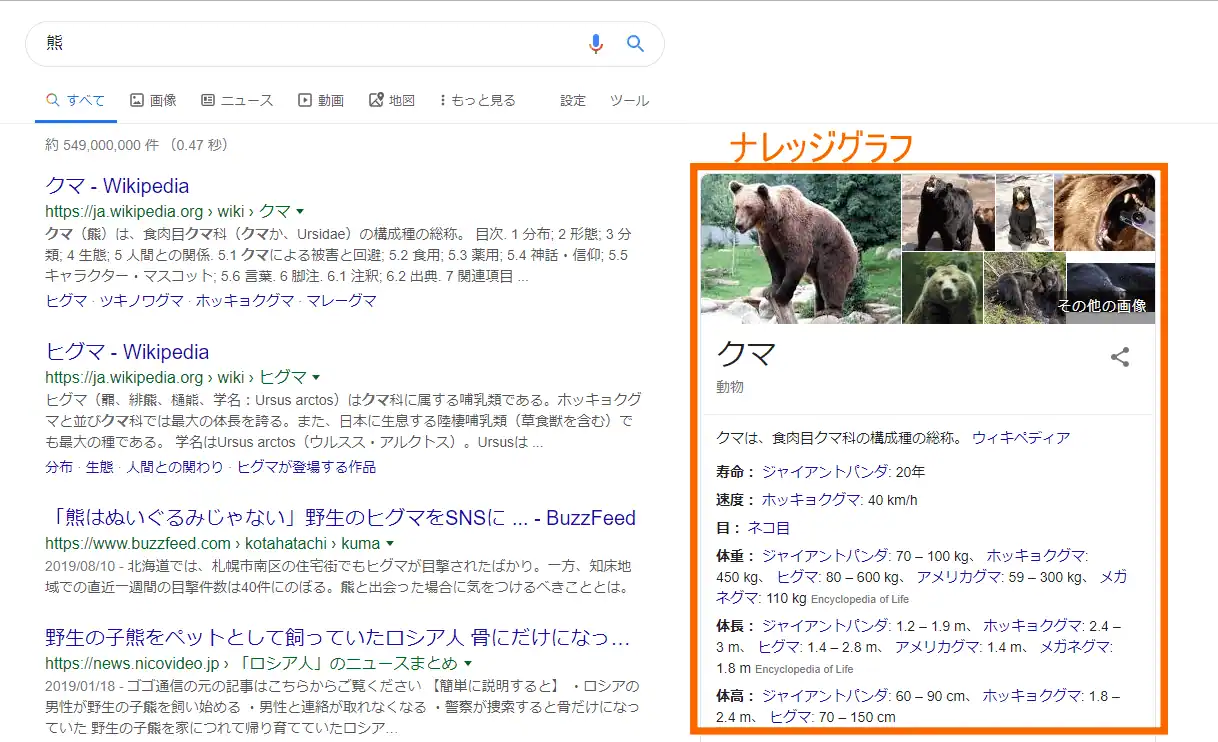This screenshot has width=1218, height=742.
Task: Switch to the 地図 tab
Action: click(x=392, y=100)
